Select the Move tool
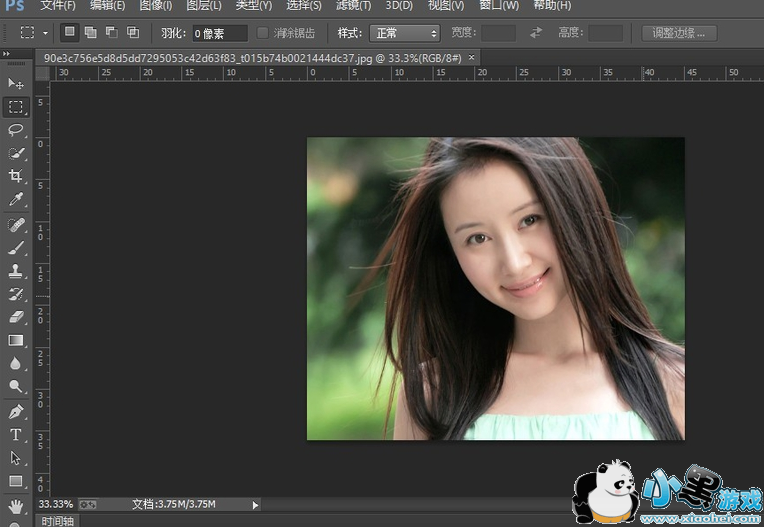Image resolution: width=764 pixels, height=527 pixels. (x=15, y=83)
